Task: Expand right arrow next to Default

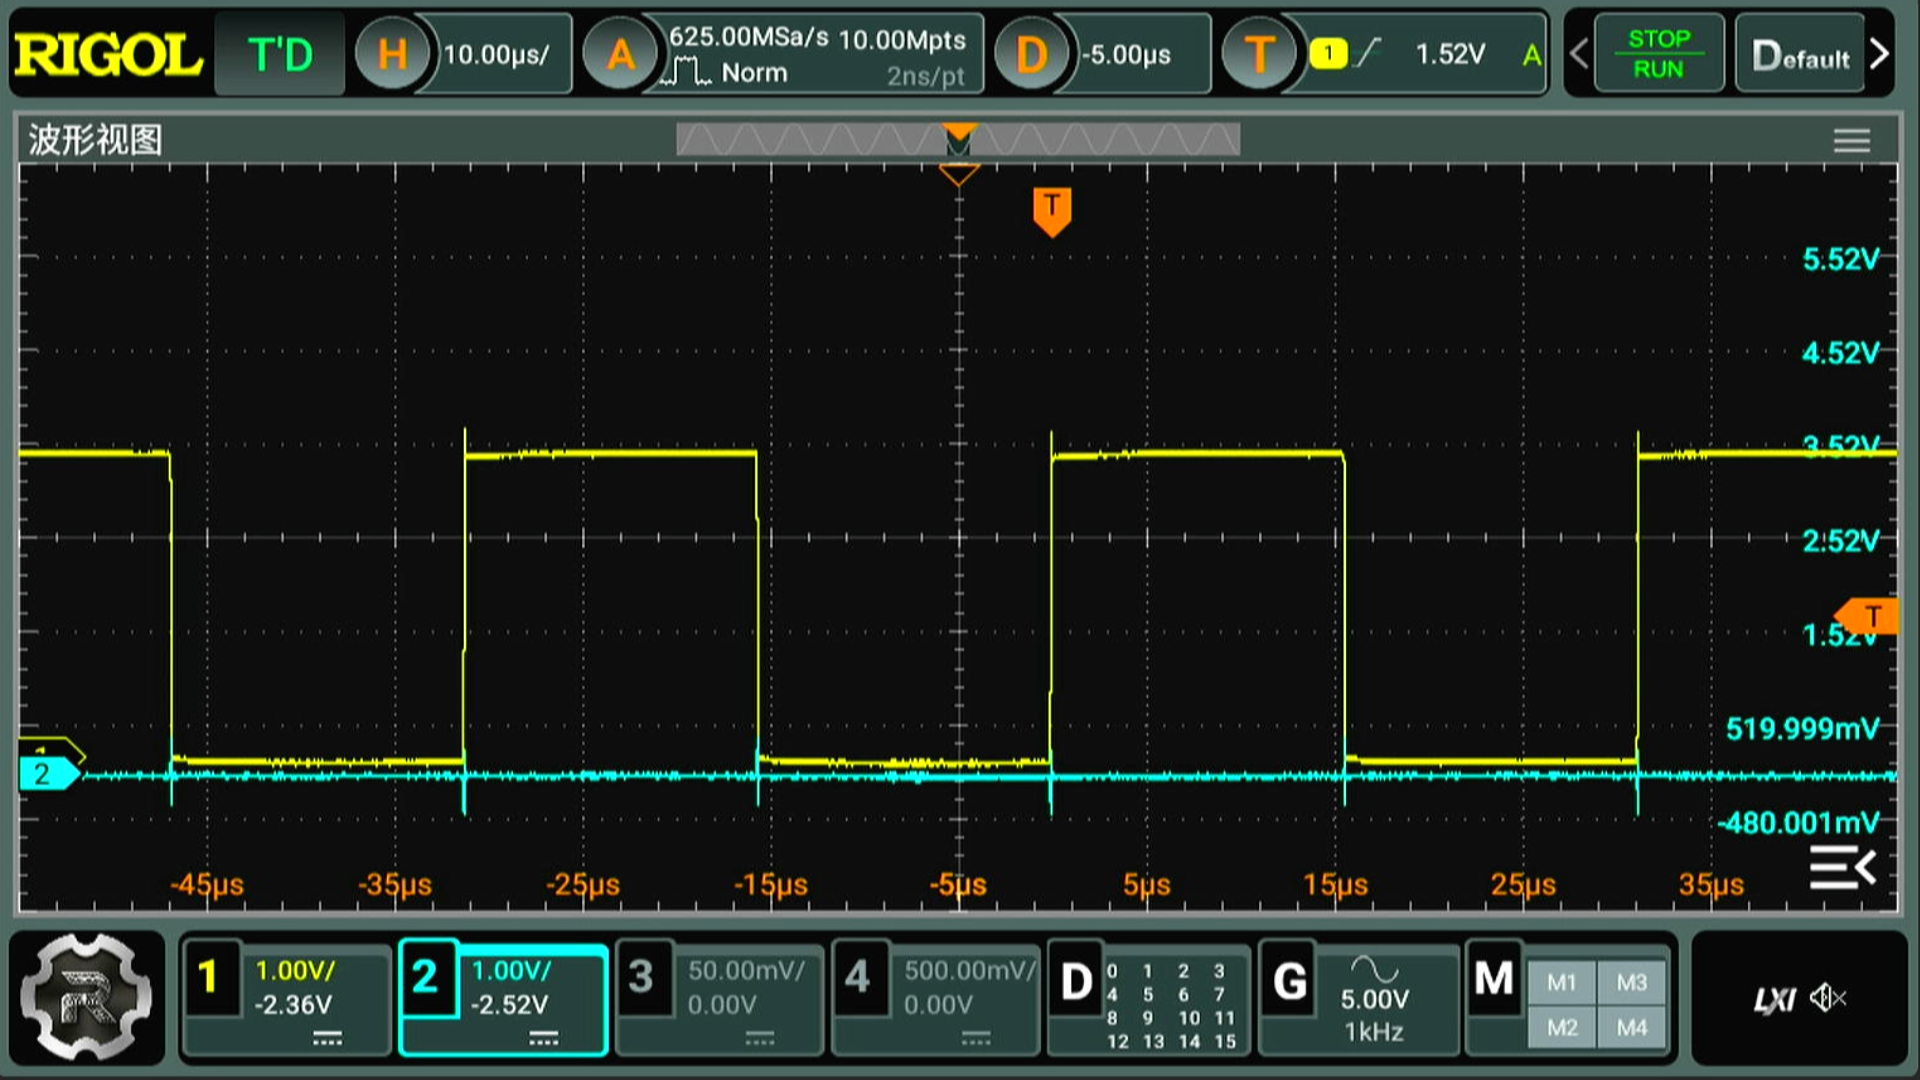Action: point(1879,54)
